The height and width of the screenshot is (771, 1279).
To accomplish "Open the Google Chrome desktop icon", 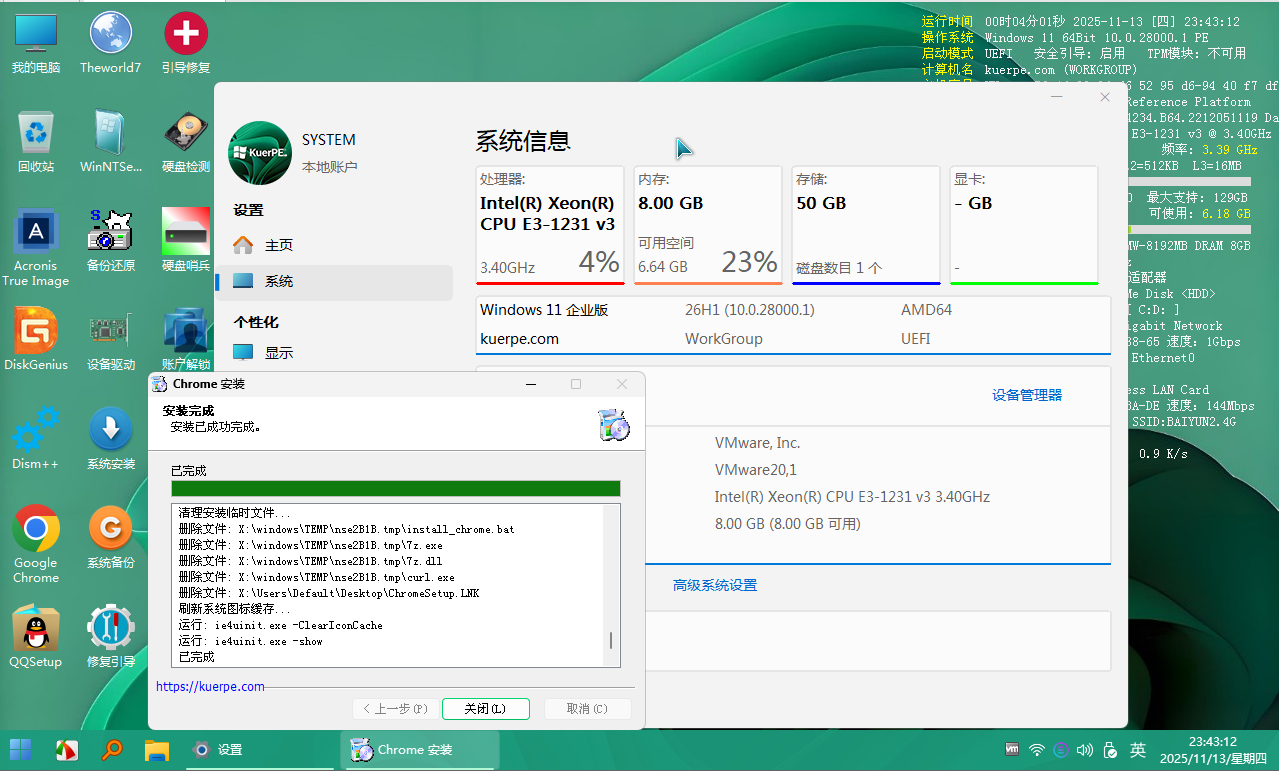I will click(x=36, y=529).
